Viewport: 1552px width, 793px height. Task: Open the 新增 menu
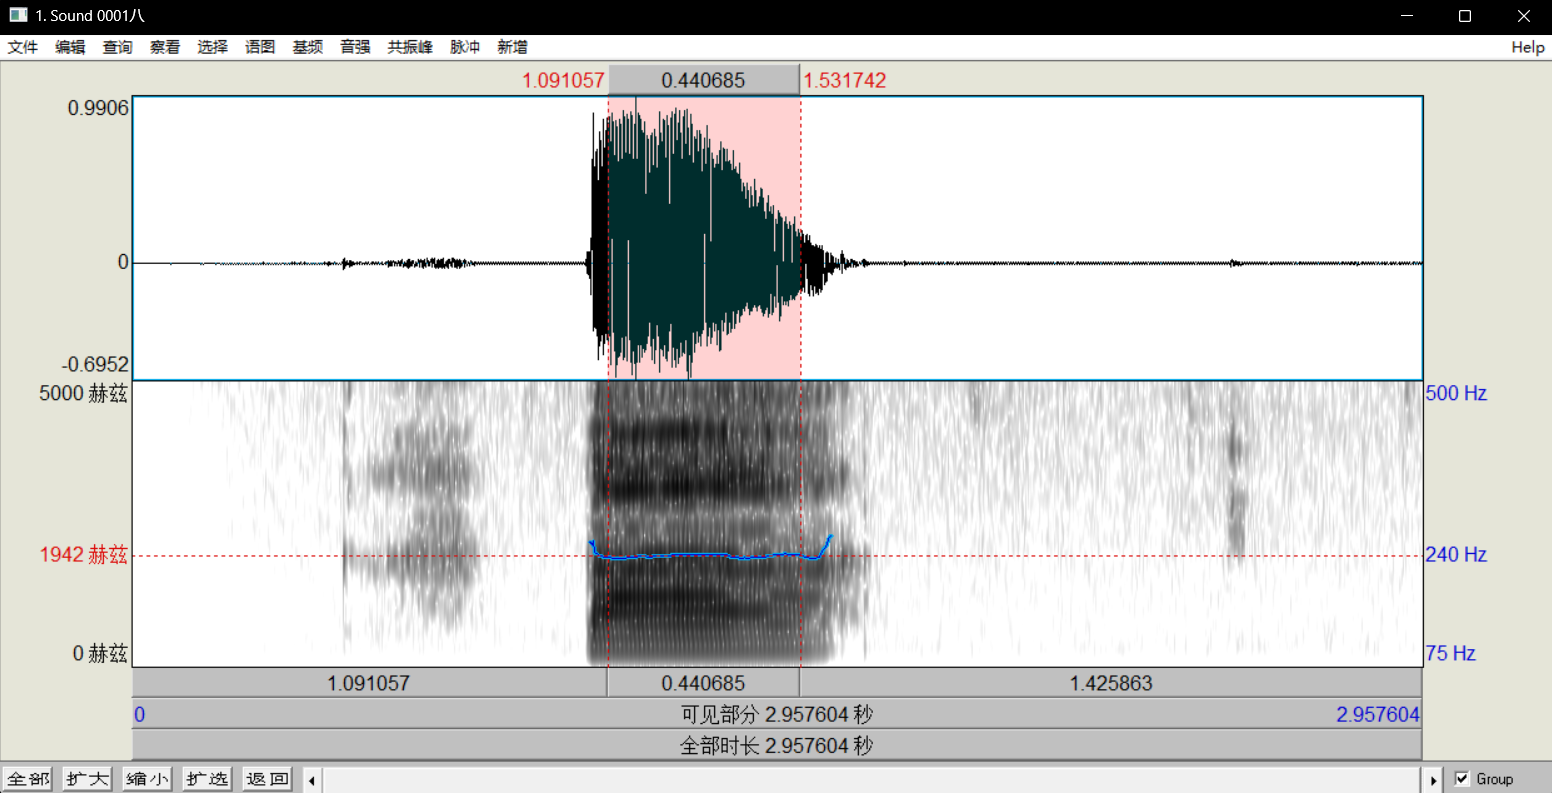(512, 47)
